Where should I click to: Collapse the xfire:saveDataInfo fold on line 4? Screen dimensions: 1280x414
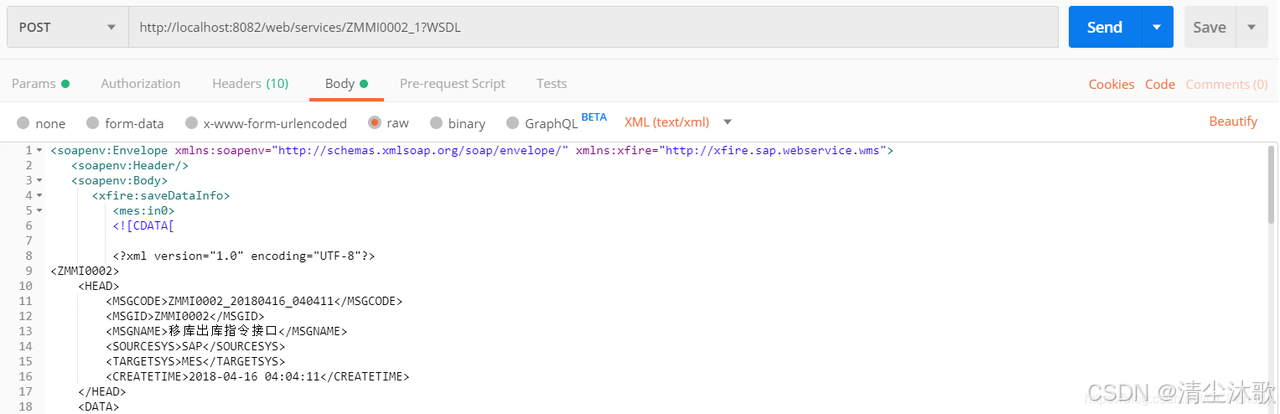pyautogui.click(x=39, y=196)
